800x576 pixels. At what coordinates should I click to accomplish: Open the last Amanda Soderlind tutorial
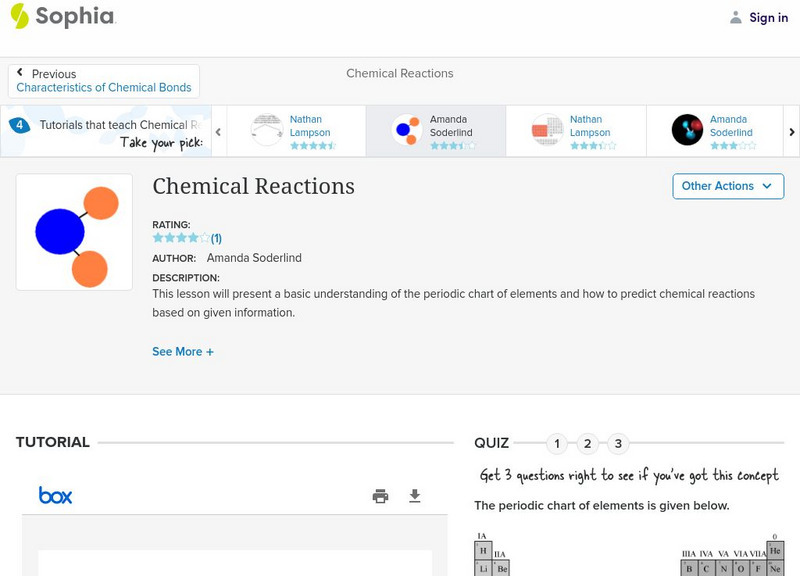716,131
